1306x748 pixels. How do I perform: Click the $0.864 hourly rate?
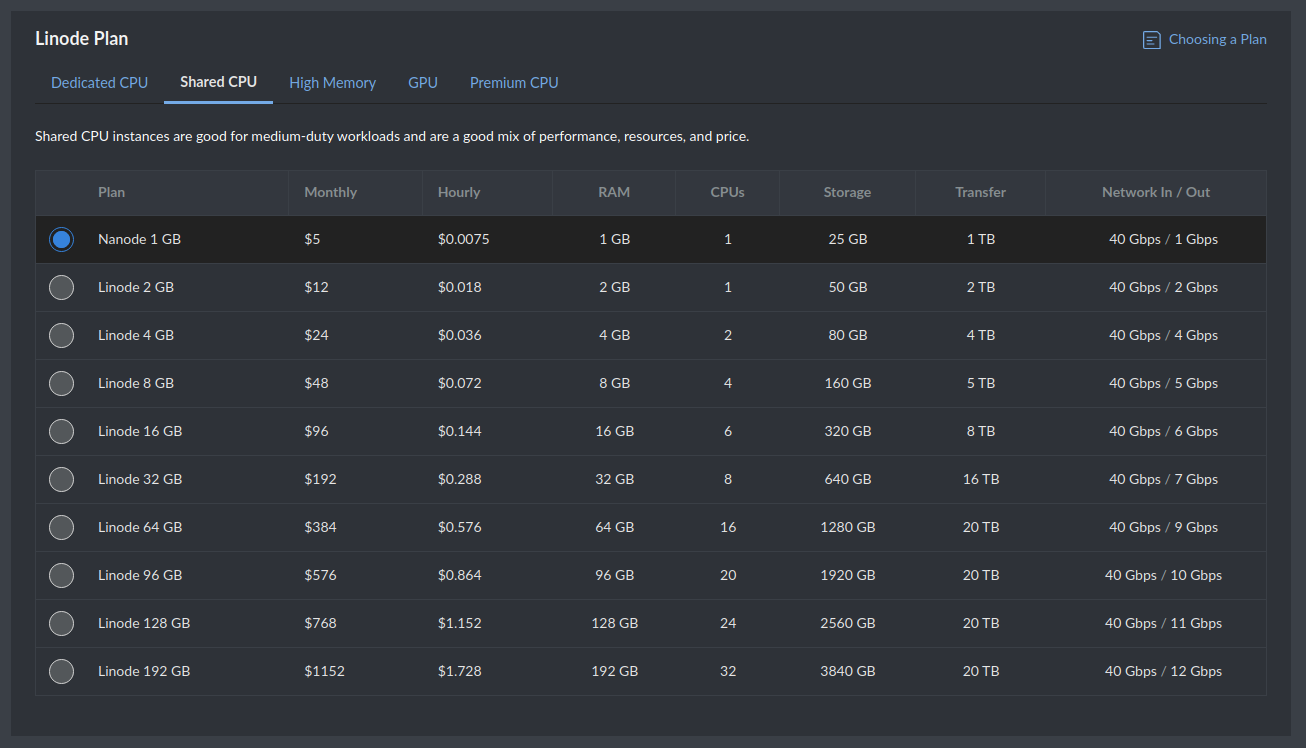(x=459, y=576)
